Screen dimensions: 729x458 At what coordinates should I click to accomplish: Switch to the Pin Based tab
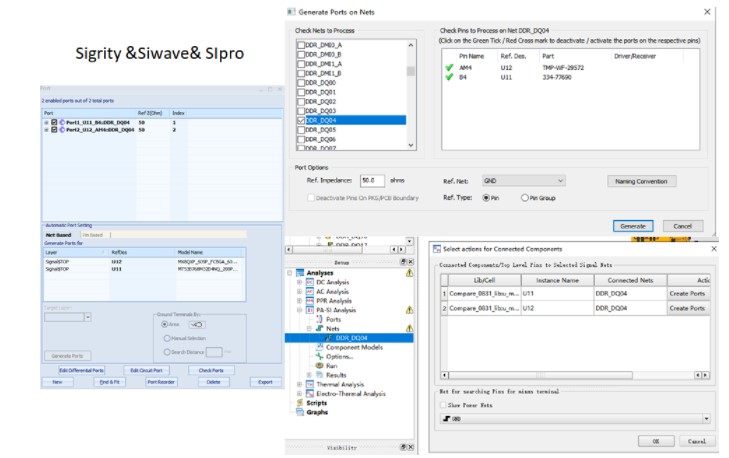pyautogui.click(x=93, y=235)
